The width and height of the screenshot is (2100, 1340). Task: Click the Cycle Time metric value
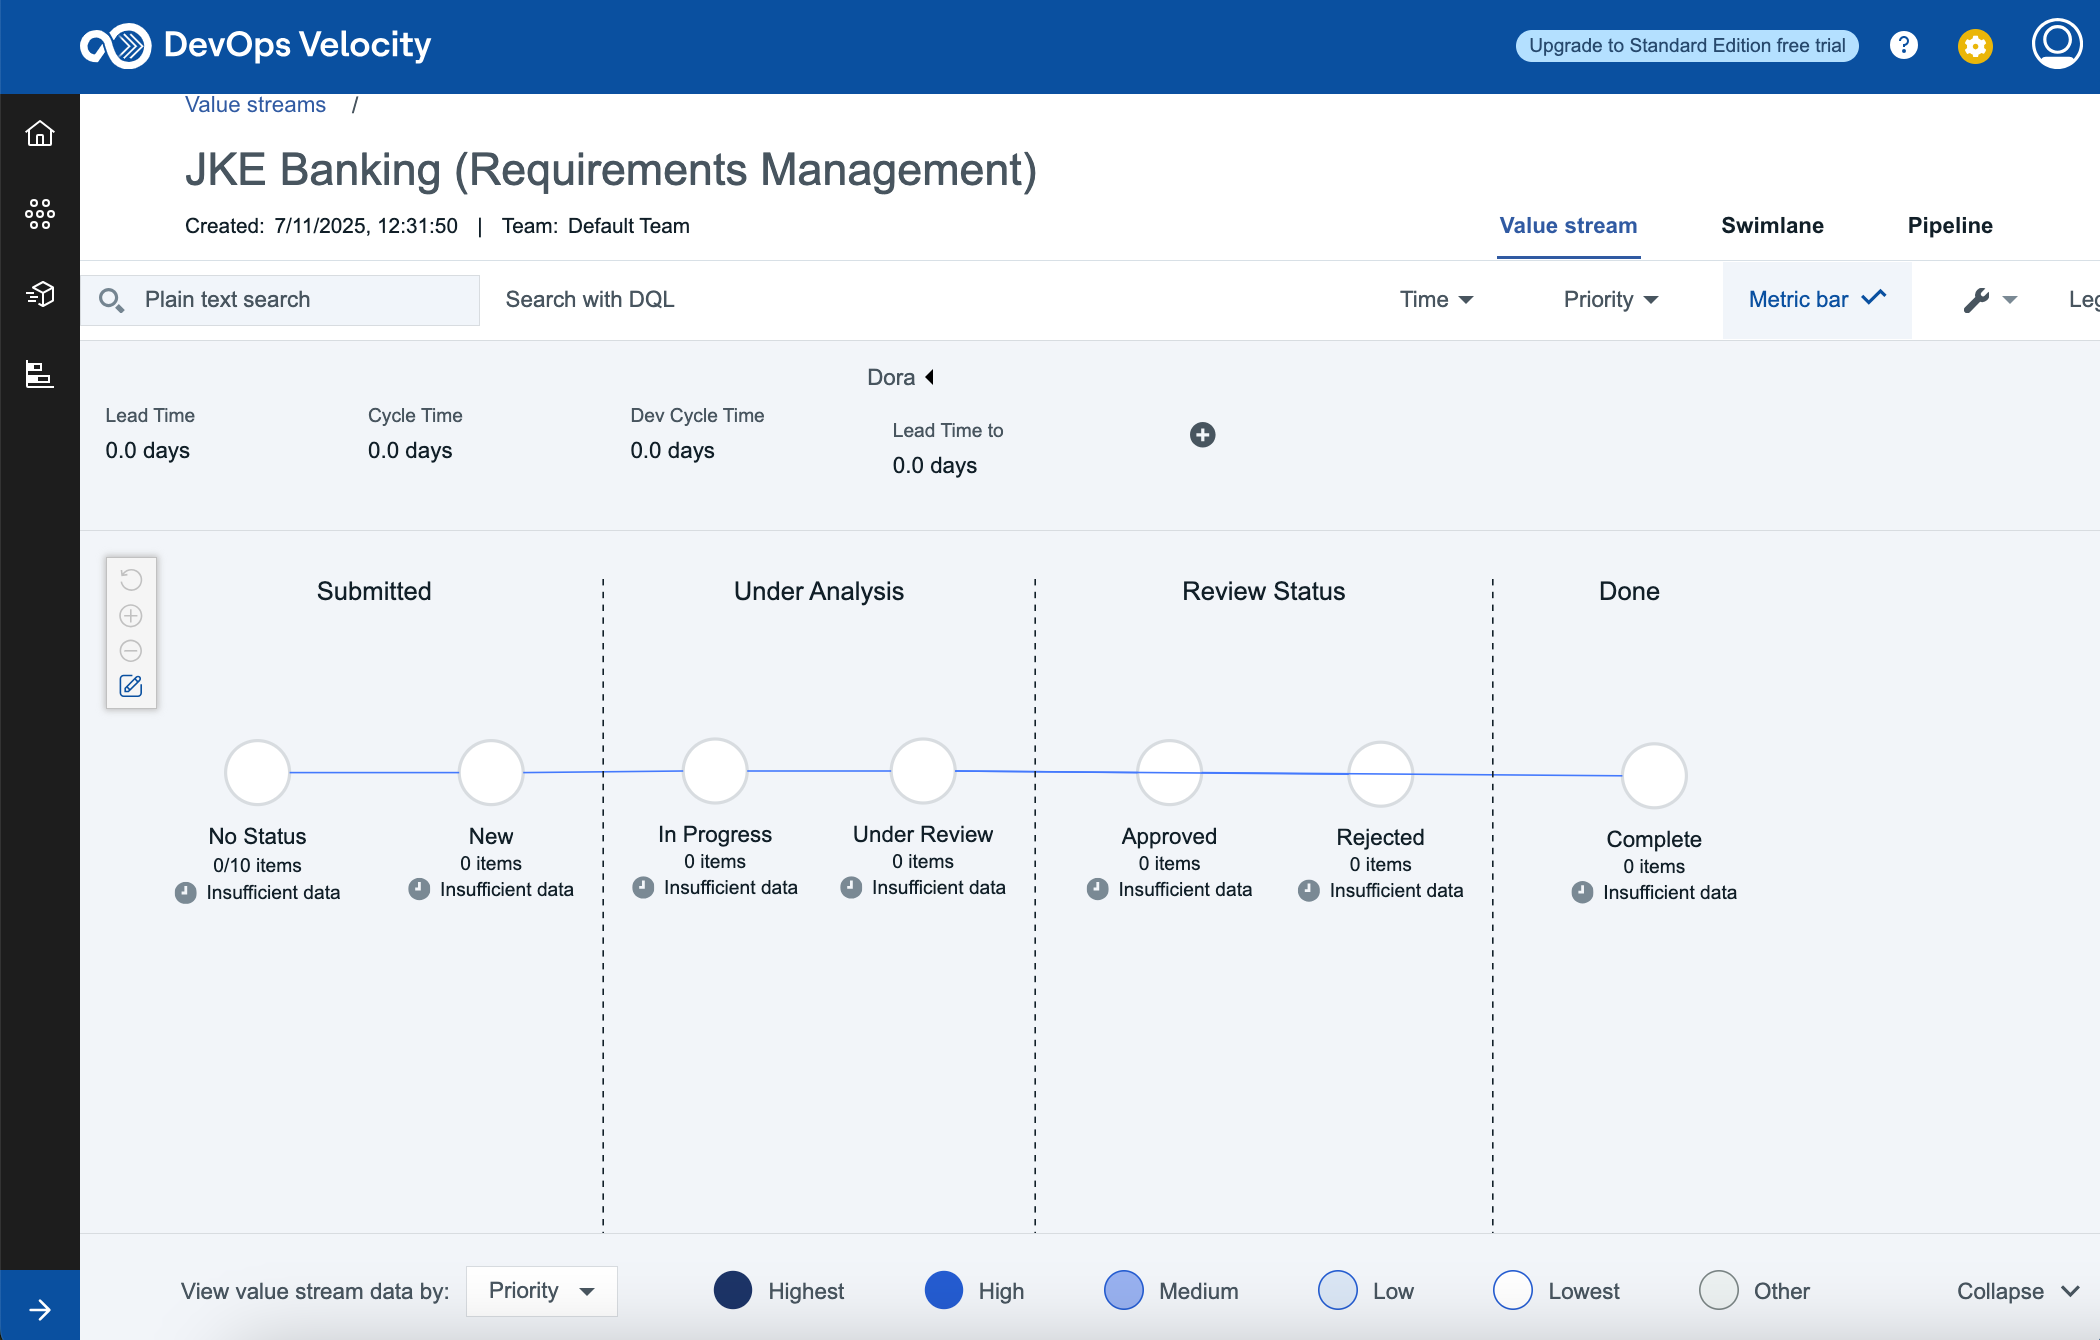[410, 451]
